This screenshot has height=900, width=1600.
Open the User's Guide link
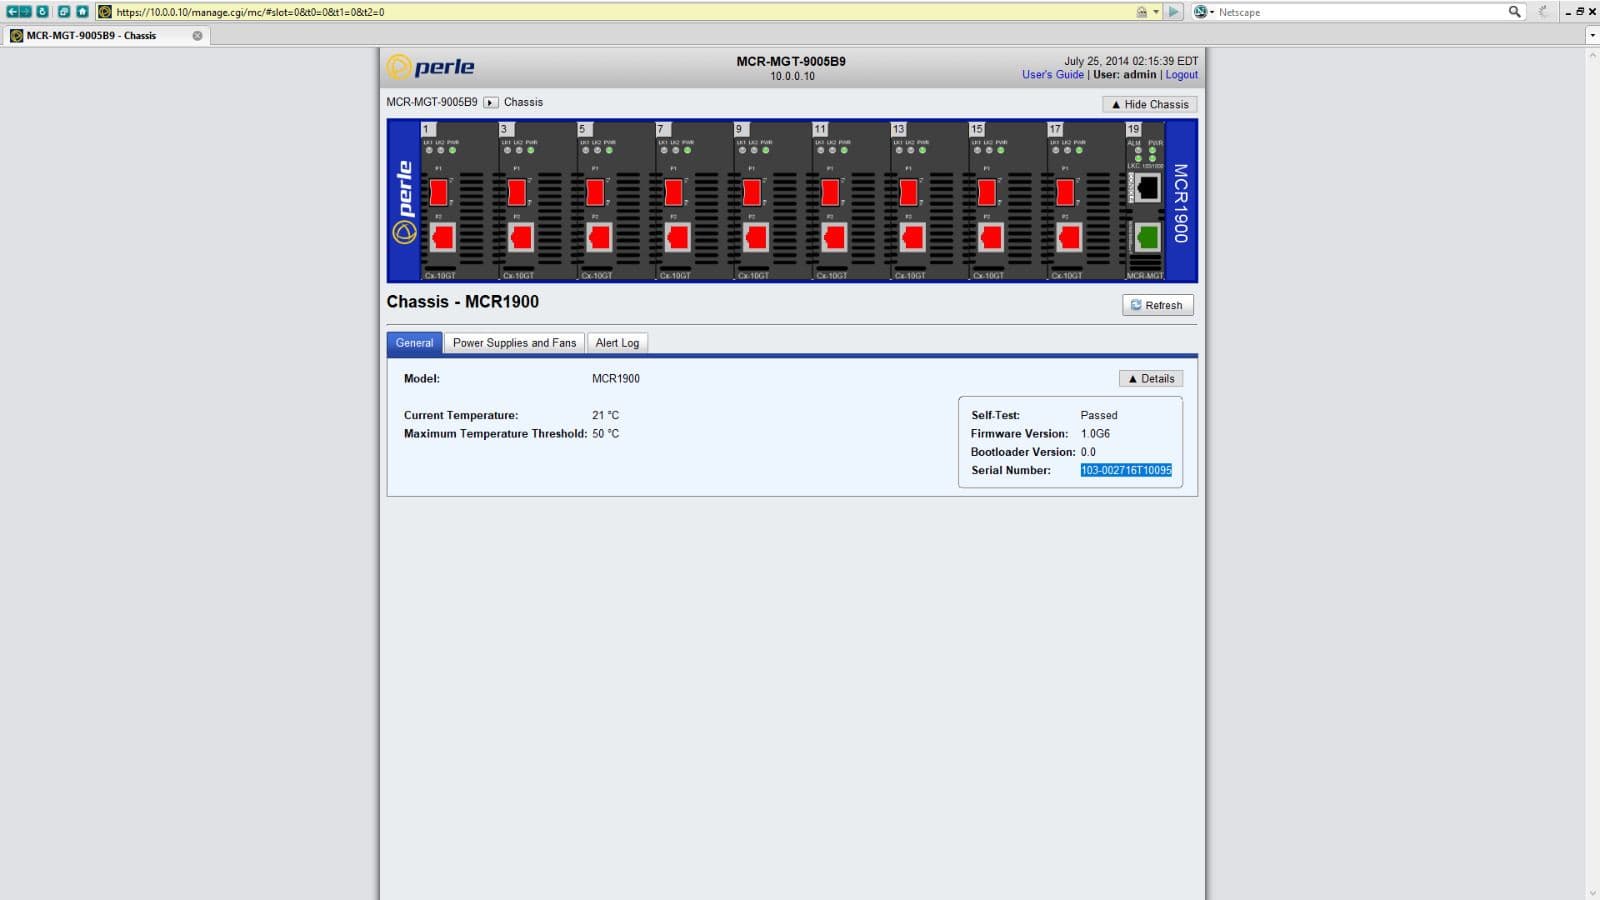tap(1052, 74)
